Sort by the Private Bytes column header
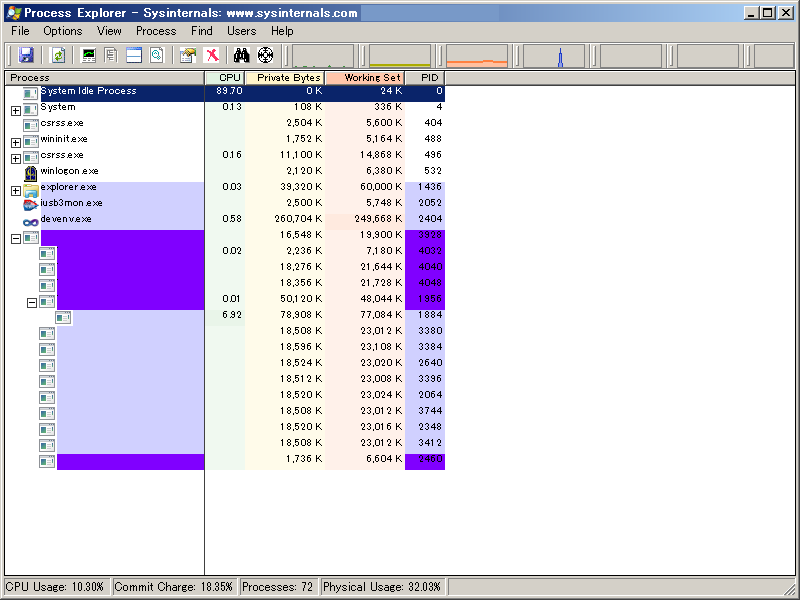Viewport: 800px width, 600px height. (x=285, y=78)
